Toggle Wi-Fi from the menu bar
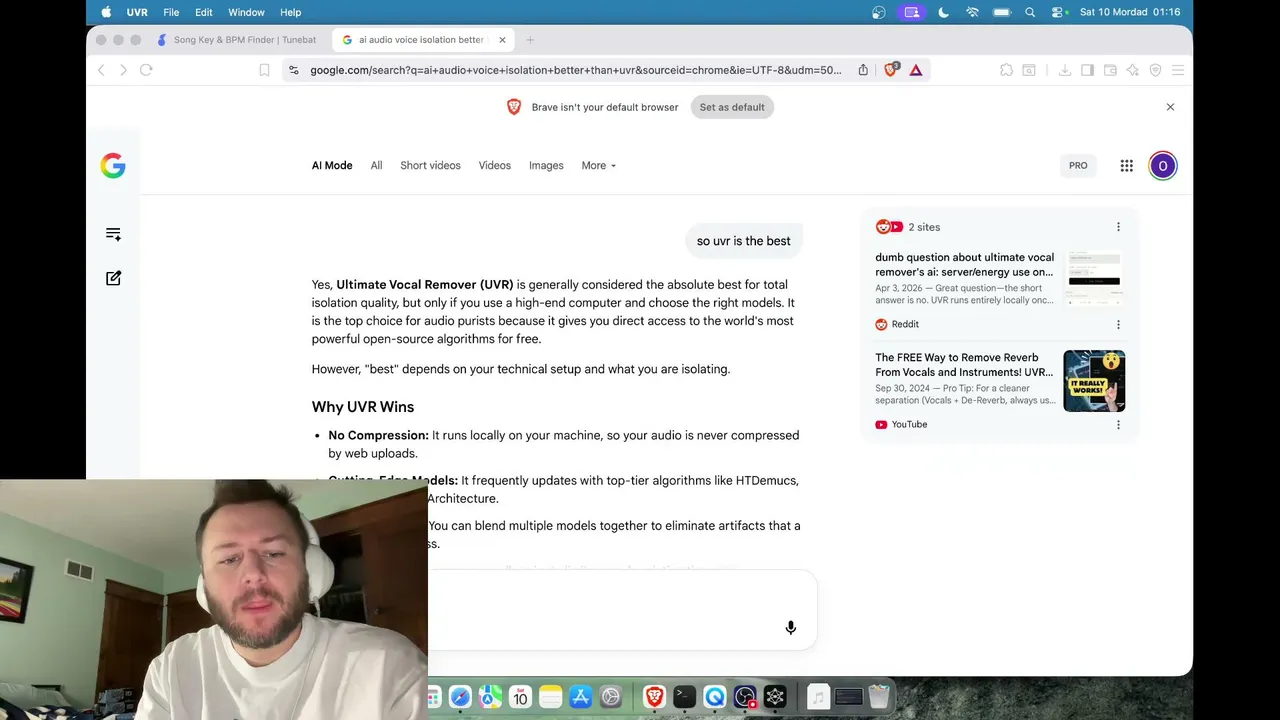The image size is (1280, 720). 972,12
